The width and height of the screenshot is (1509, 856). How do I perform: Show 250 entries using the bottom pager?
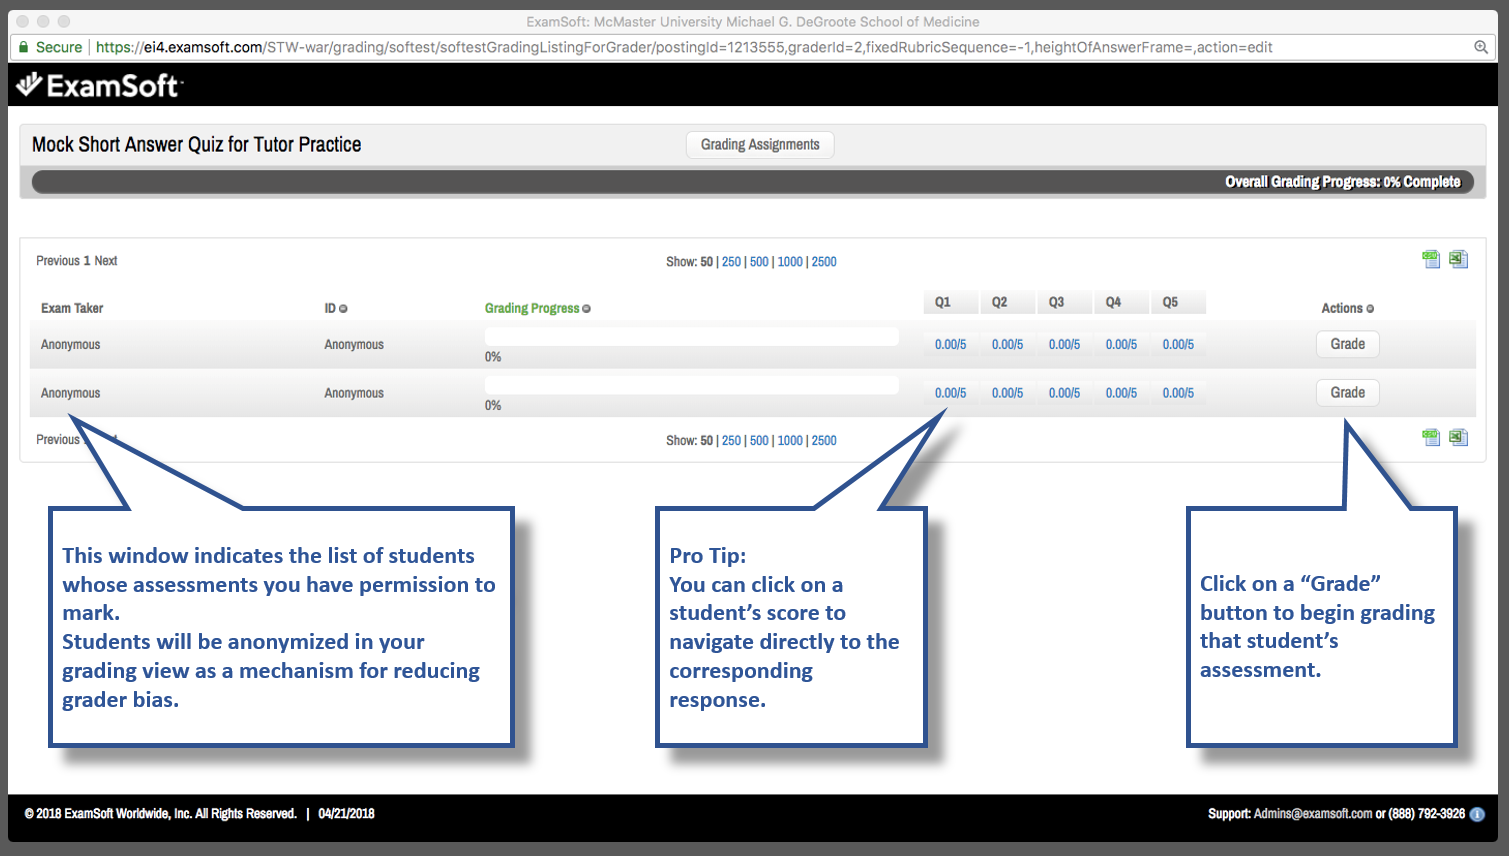(x=731, y=441)
